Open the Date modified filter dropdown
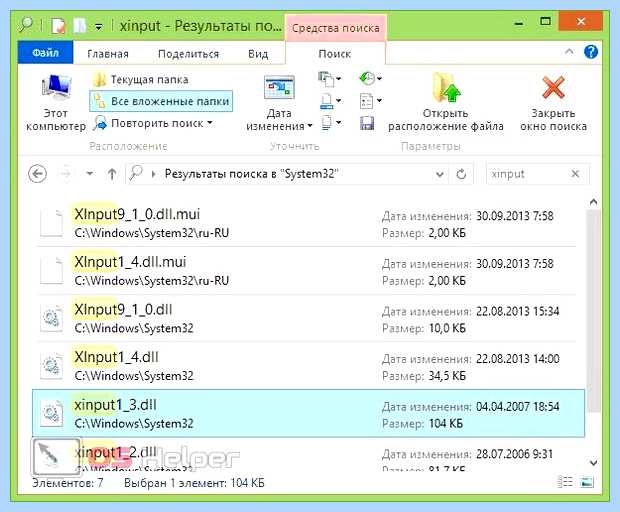 [x=279, y=103]
